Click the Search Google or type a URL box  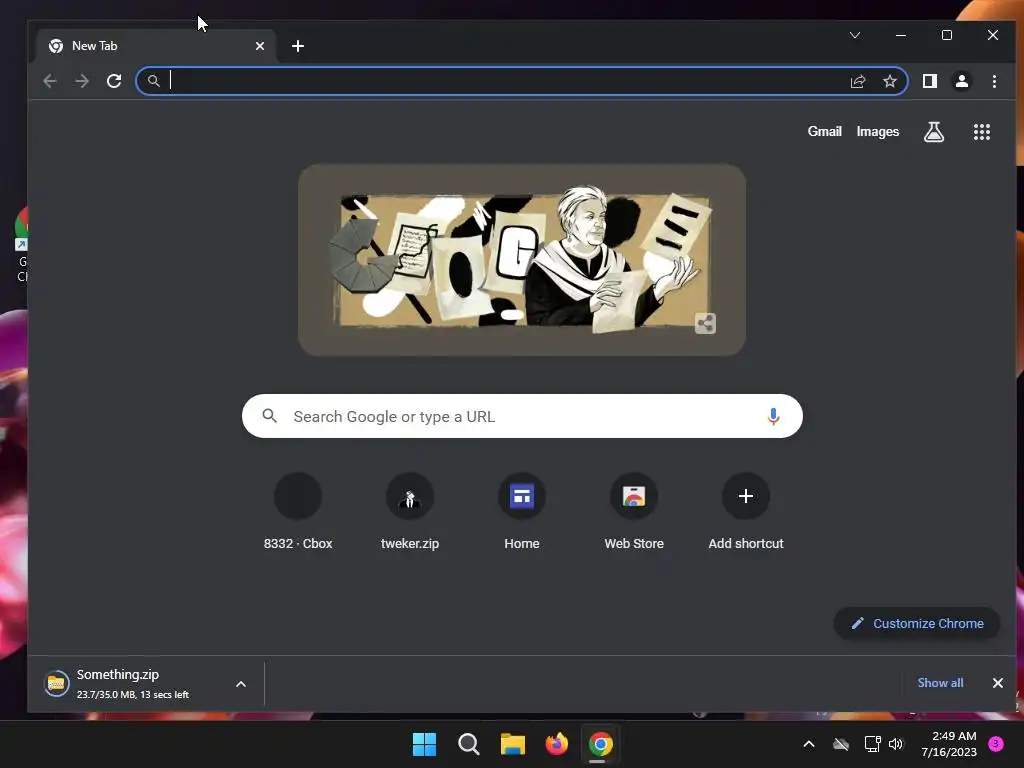522,416
